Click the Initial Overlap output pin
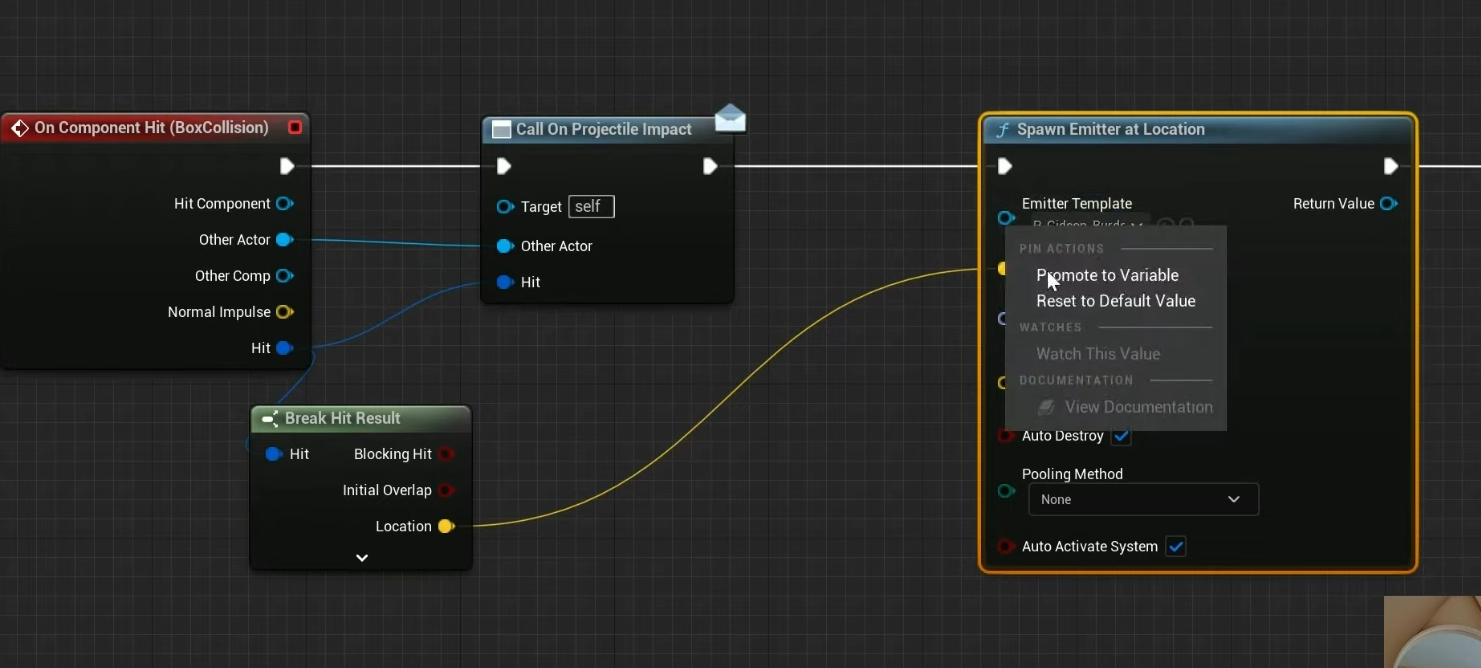 tap(446, 490)
